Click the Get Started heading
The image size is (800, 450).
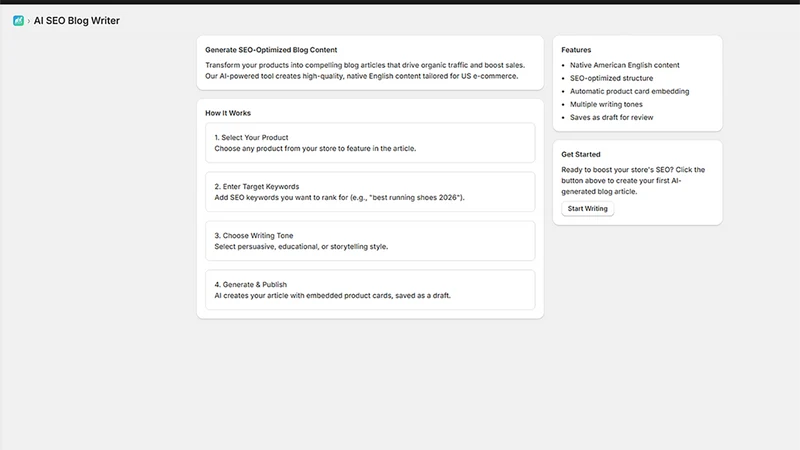pos(581,154)
